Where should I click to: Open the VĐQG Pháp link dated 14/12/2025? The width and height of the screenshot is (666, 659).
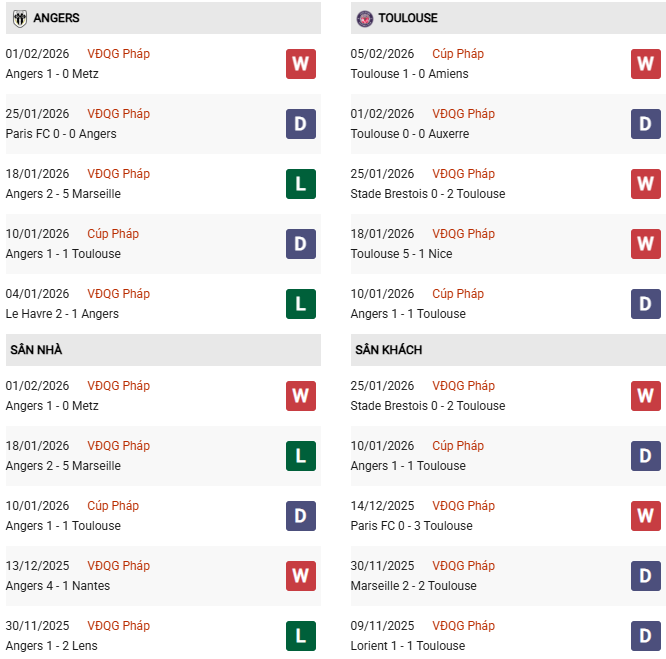tap(463, 506)
